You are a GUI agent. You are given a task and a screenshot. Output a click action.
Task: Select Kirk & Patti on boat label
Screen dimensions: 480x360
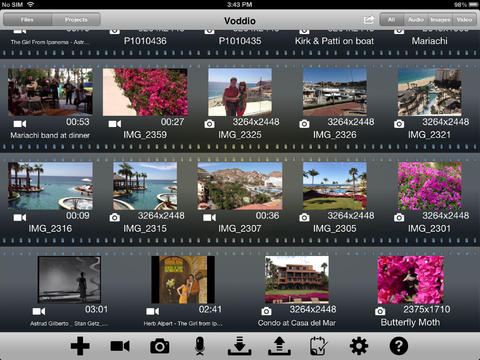[x=335, y=41]
